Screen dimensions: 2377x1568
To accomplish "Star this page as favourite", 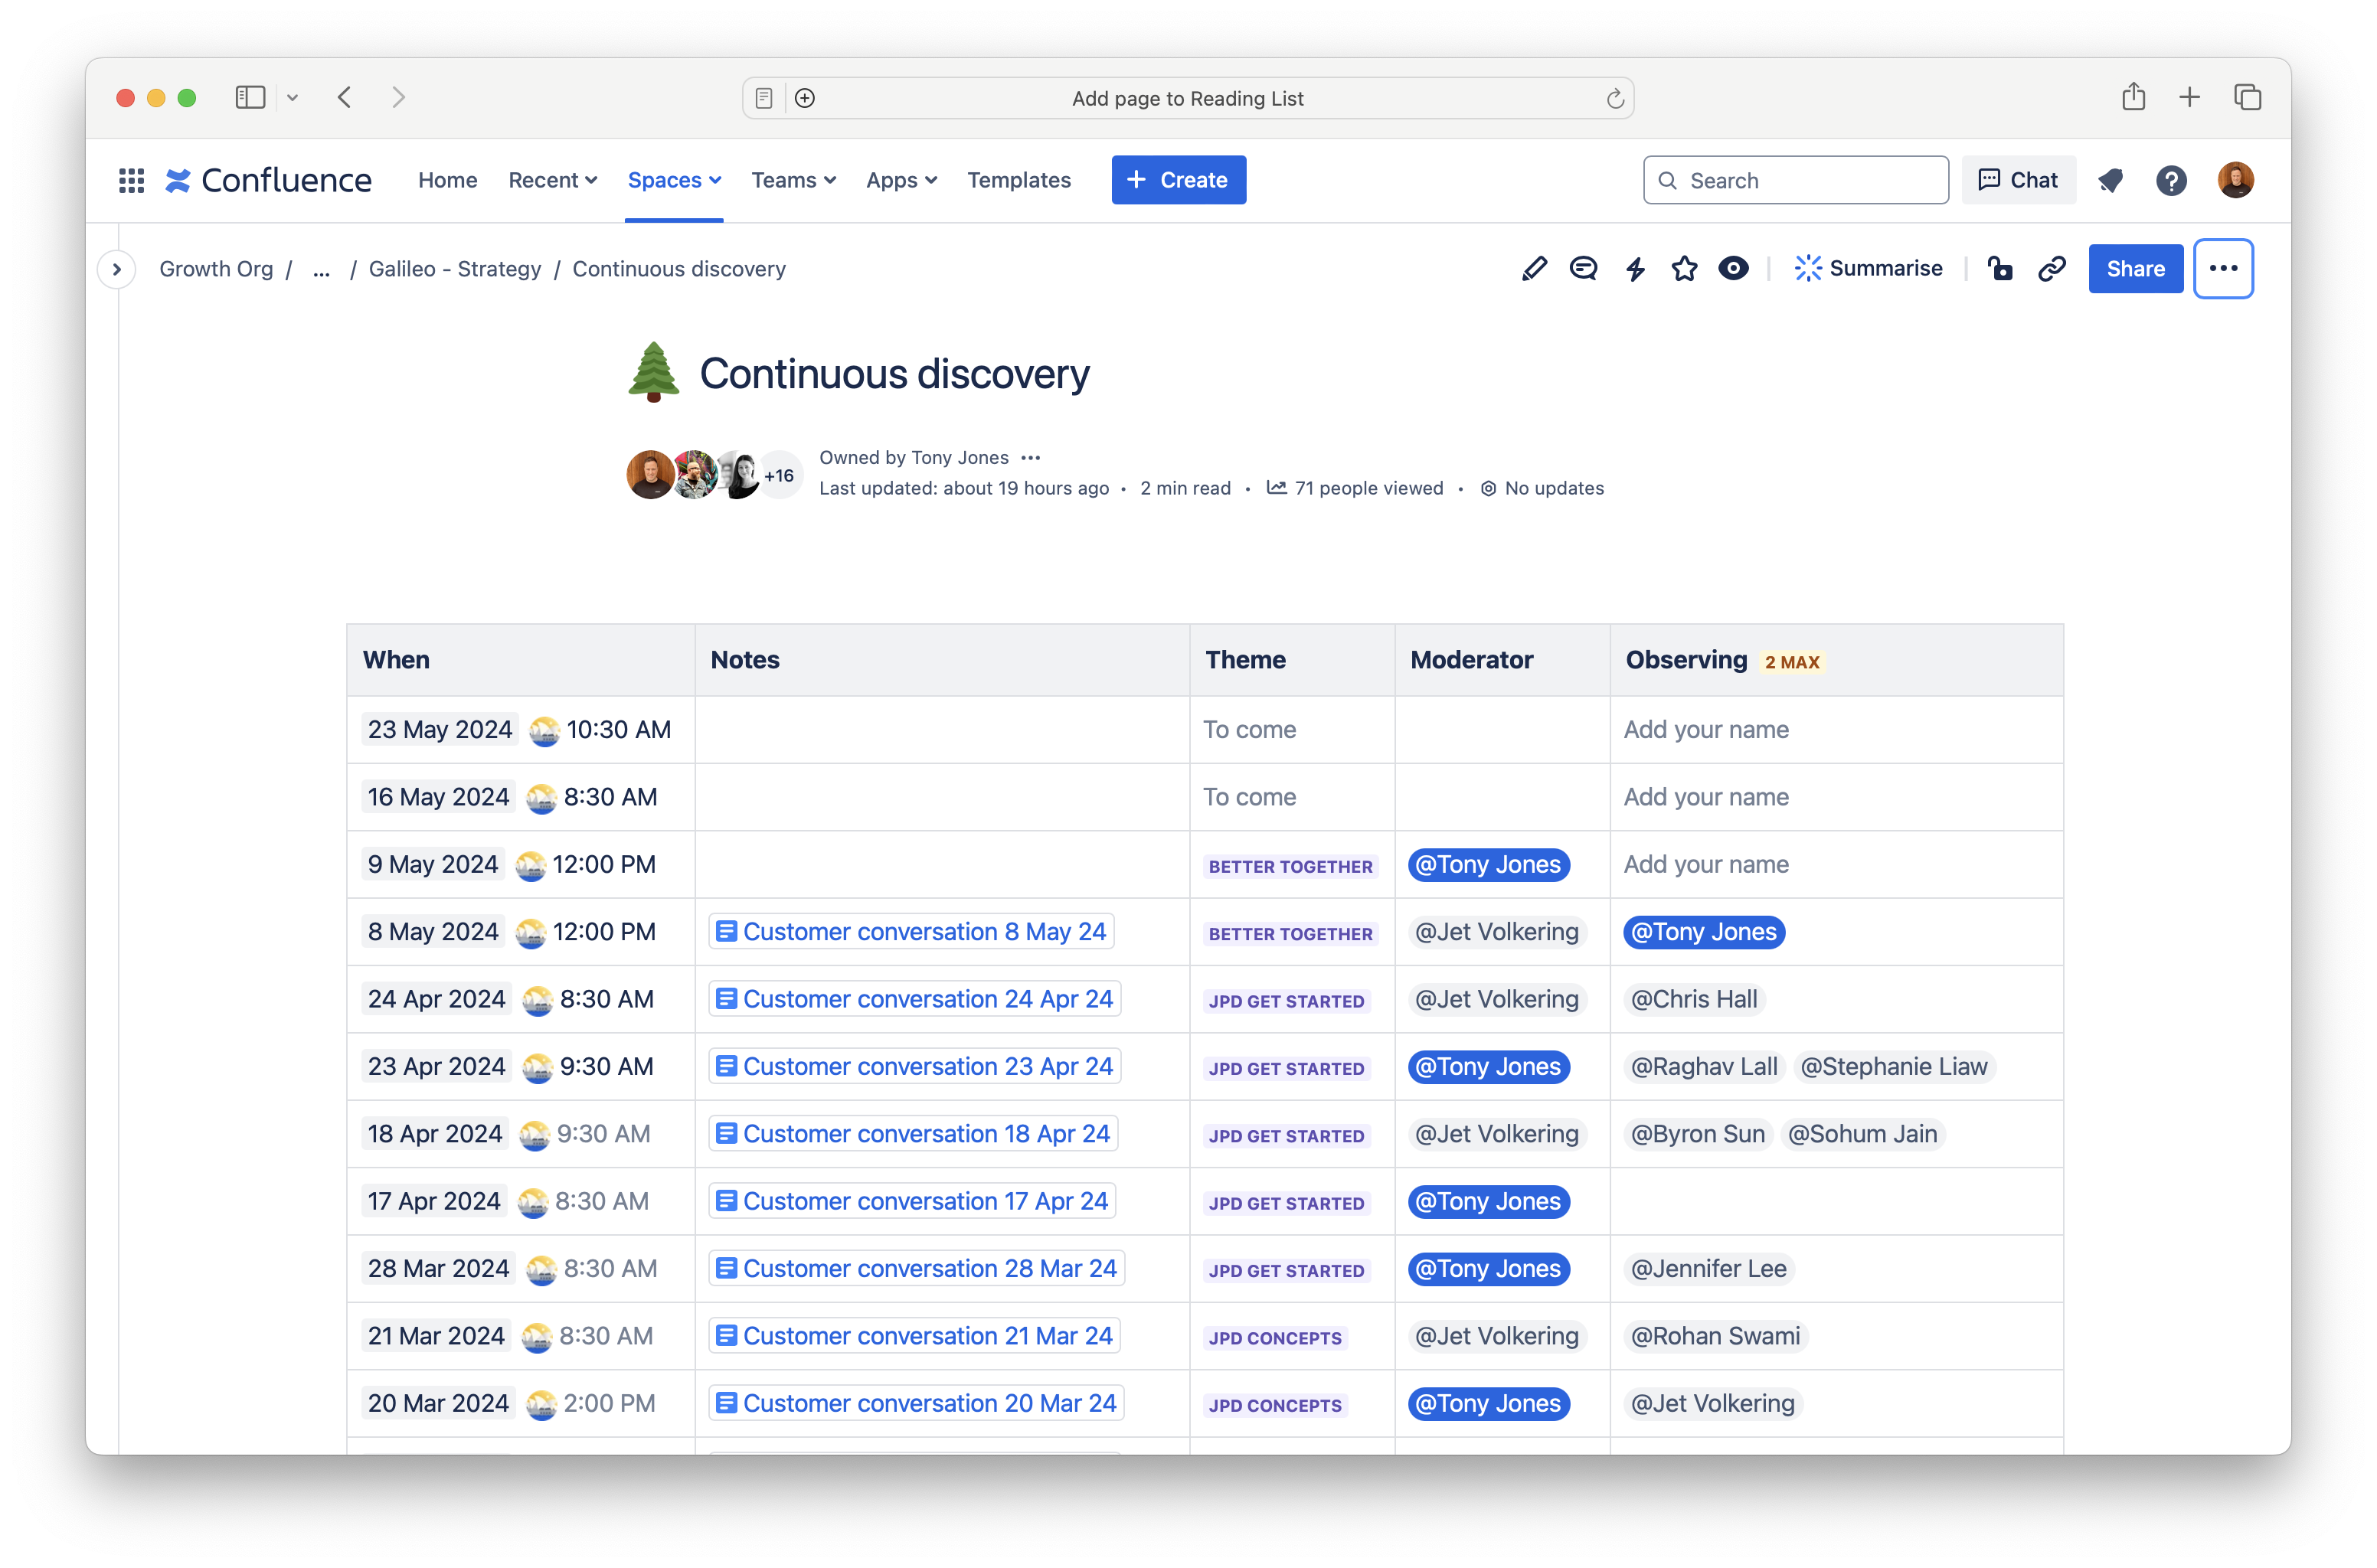I will [1684, 268].
